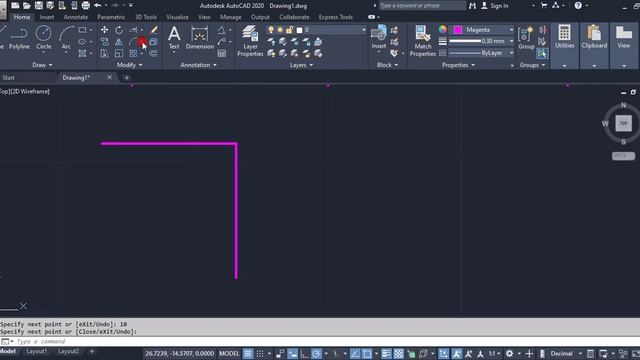Click the Insert block tool
Image resolution: width=640 pixels, height=360 pixels.
pos(379,38)
